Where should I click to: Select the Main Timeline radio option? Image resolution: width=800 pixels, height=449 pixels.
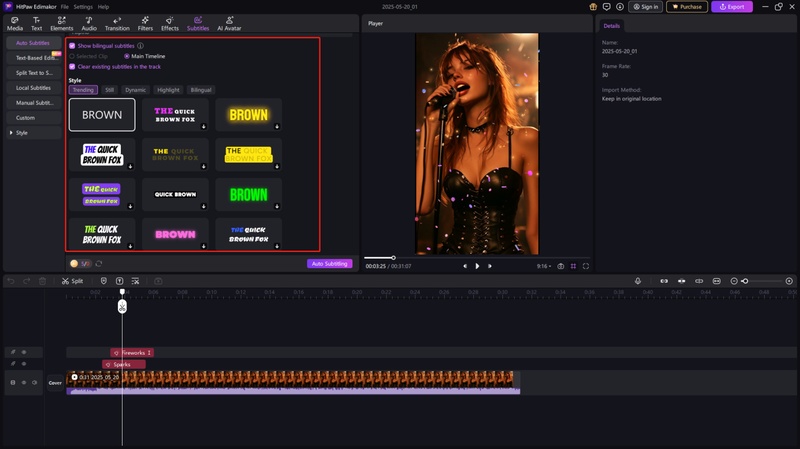(127, 56)
